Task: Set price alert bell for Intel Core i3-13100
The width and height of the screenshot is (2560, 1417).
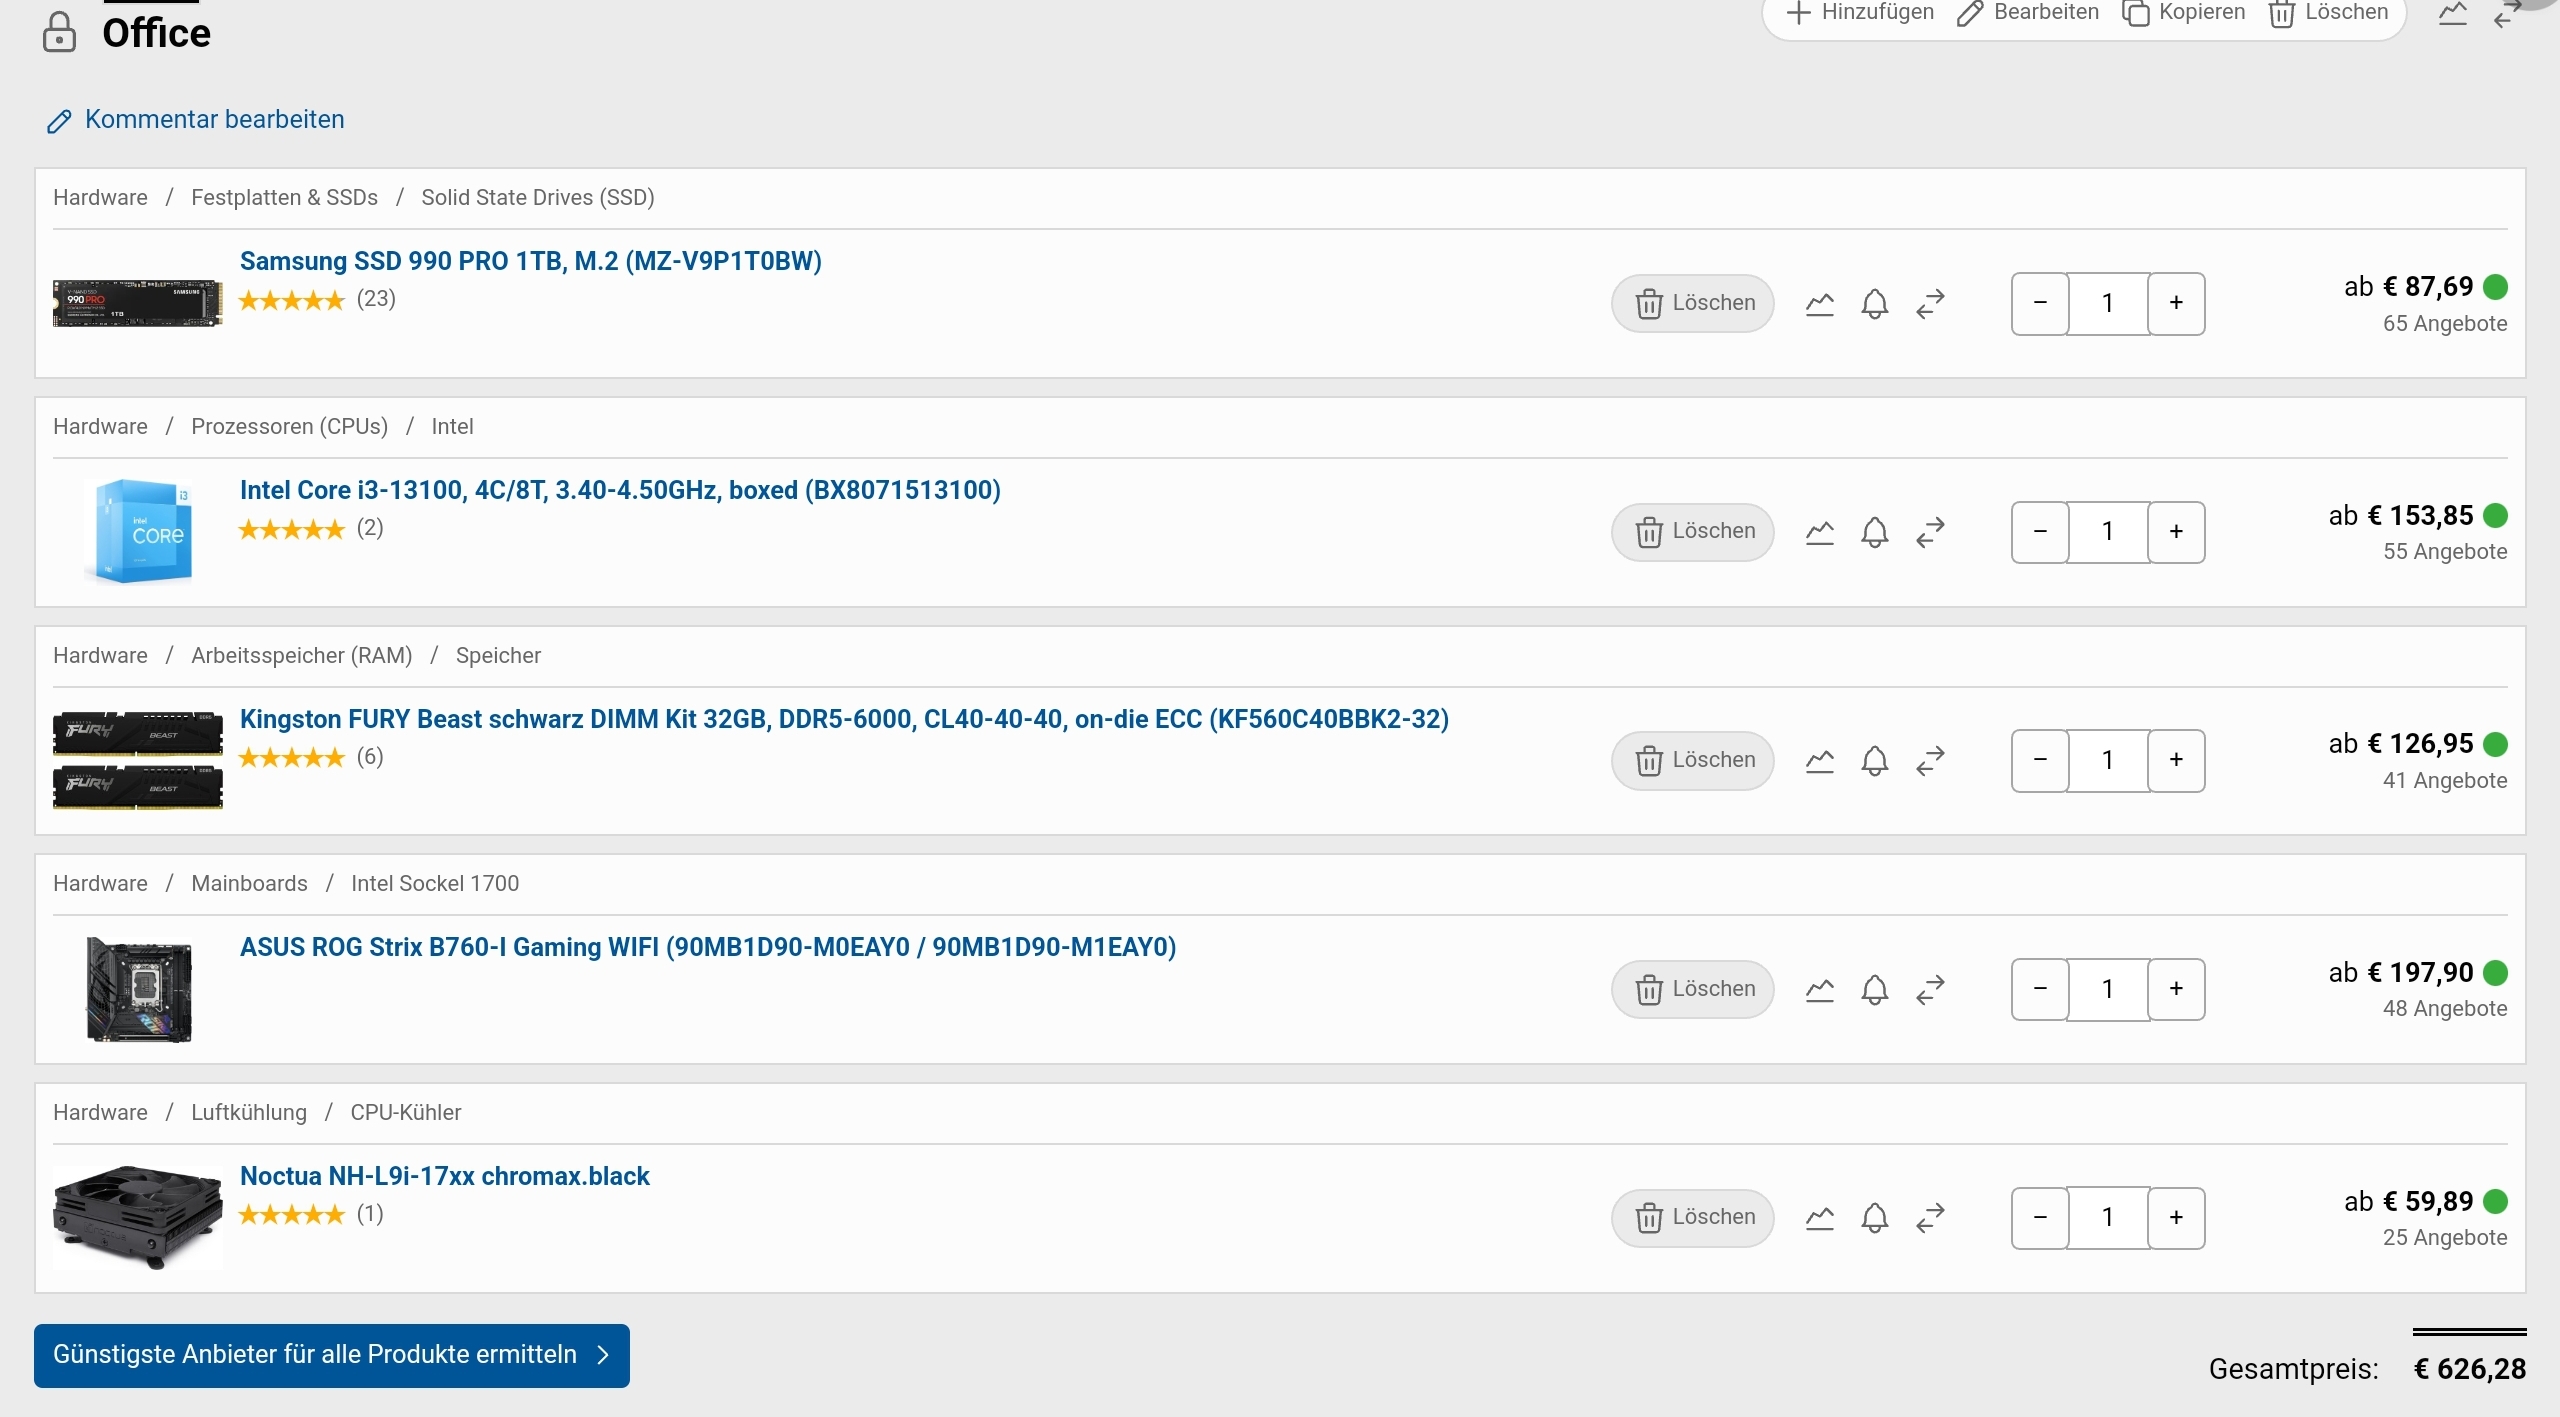Action: pyautogui.click(x=1875, y=532)
